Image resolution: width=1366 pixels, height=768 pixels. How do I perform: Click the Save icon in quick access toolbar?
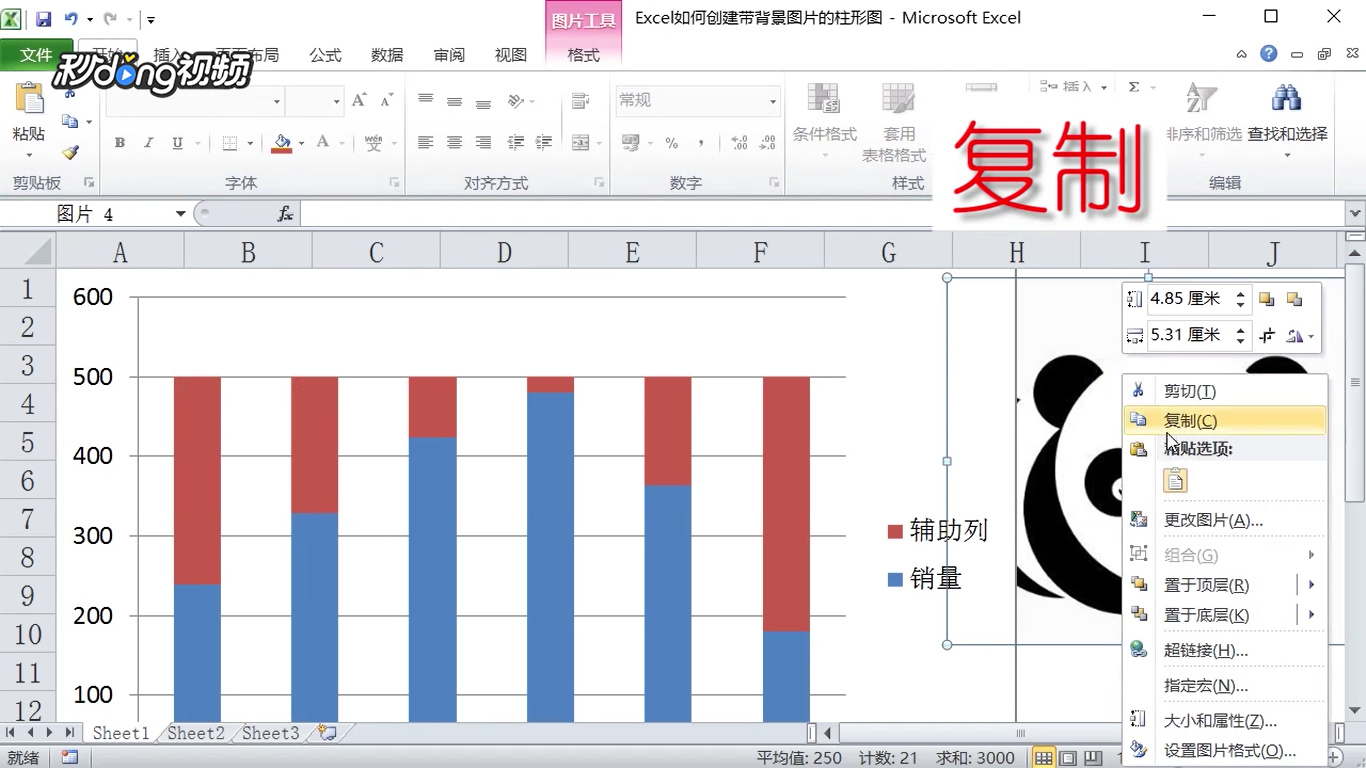pyautogui.click(x=43, y=19)
